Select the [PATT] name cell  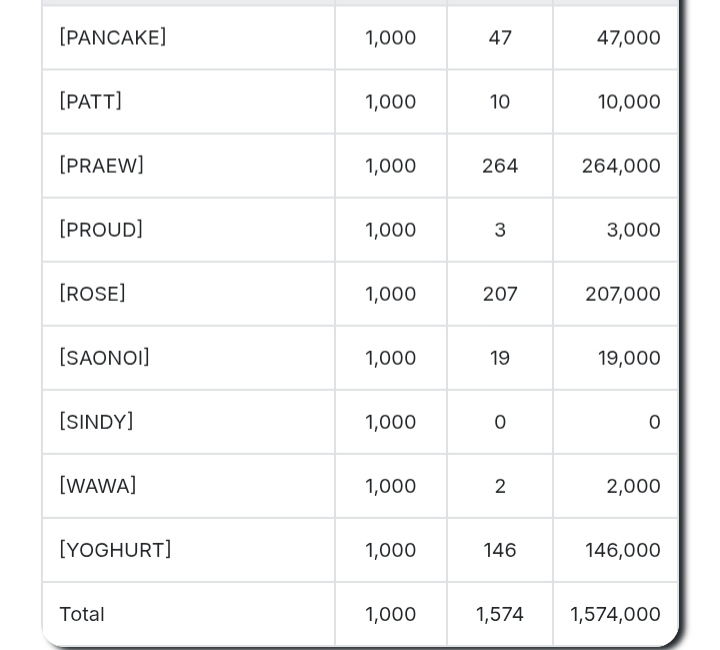[x=91, y=102]
